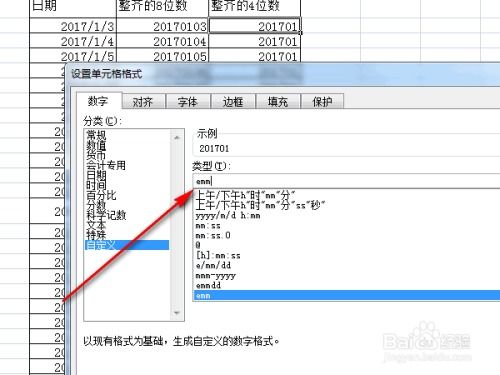This screenshot has height=375, width=500.
Task: Click the category list scroll down arrow
Action: click(177, 313)
